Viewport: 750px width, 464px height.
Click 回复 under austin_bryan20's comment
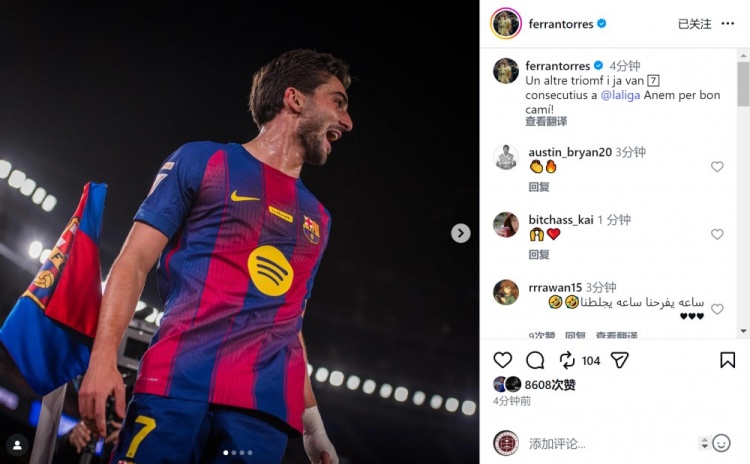pyautogui.click(x=539, y=187)
